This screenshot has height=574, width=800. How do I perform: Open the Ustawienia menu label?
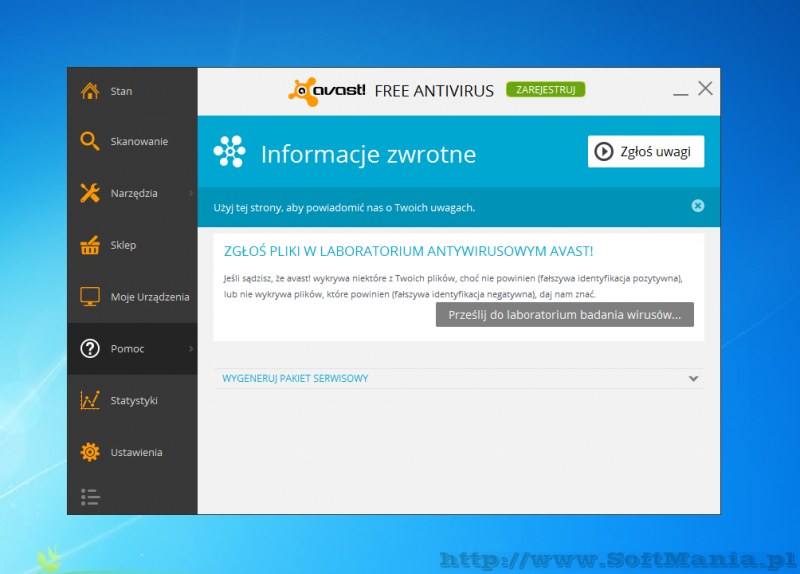(x=136, y=453)
